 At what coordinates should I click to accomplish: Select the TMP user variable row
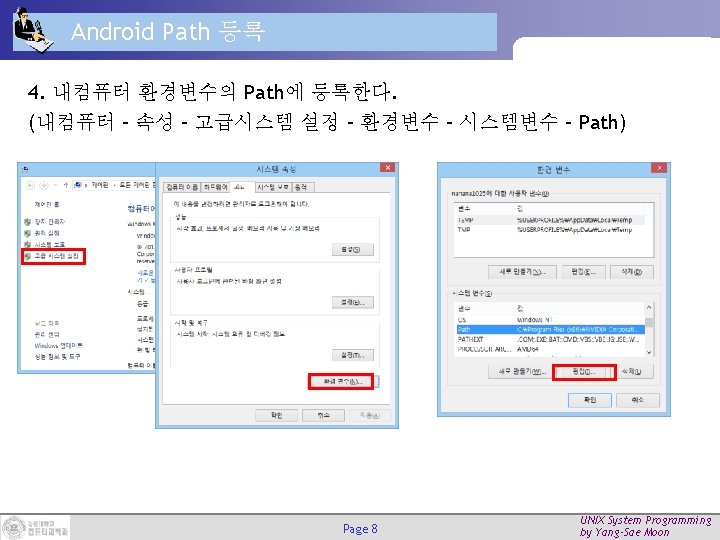550,230
